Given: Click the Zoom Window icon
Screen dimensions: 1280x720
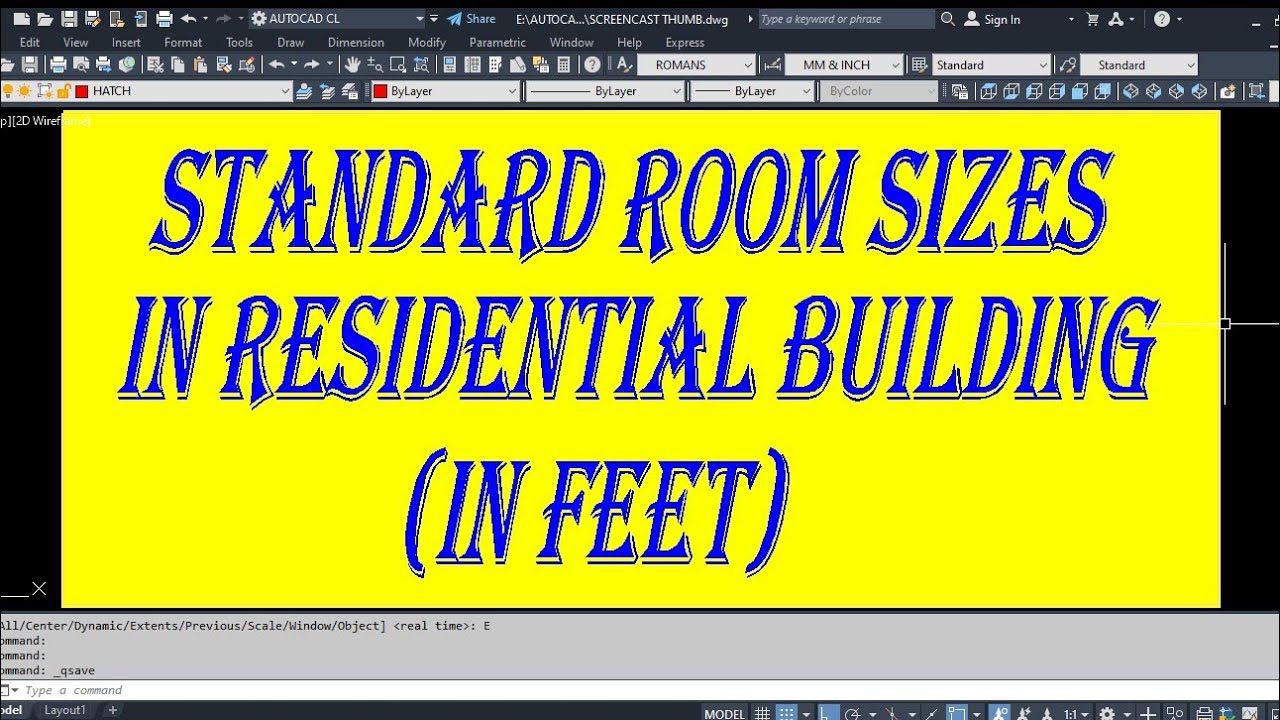Looking at the screenshot, I should tap(398, 65).
